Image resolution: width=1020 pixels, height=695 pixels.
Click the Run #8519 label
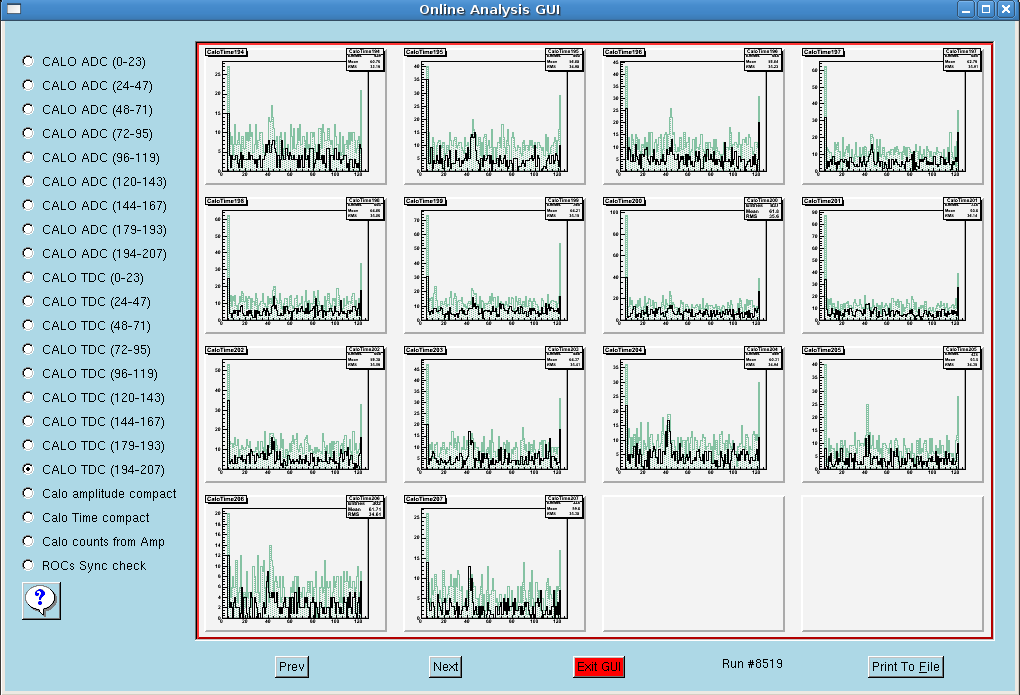click(752, 664)
